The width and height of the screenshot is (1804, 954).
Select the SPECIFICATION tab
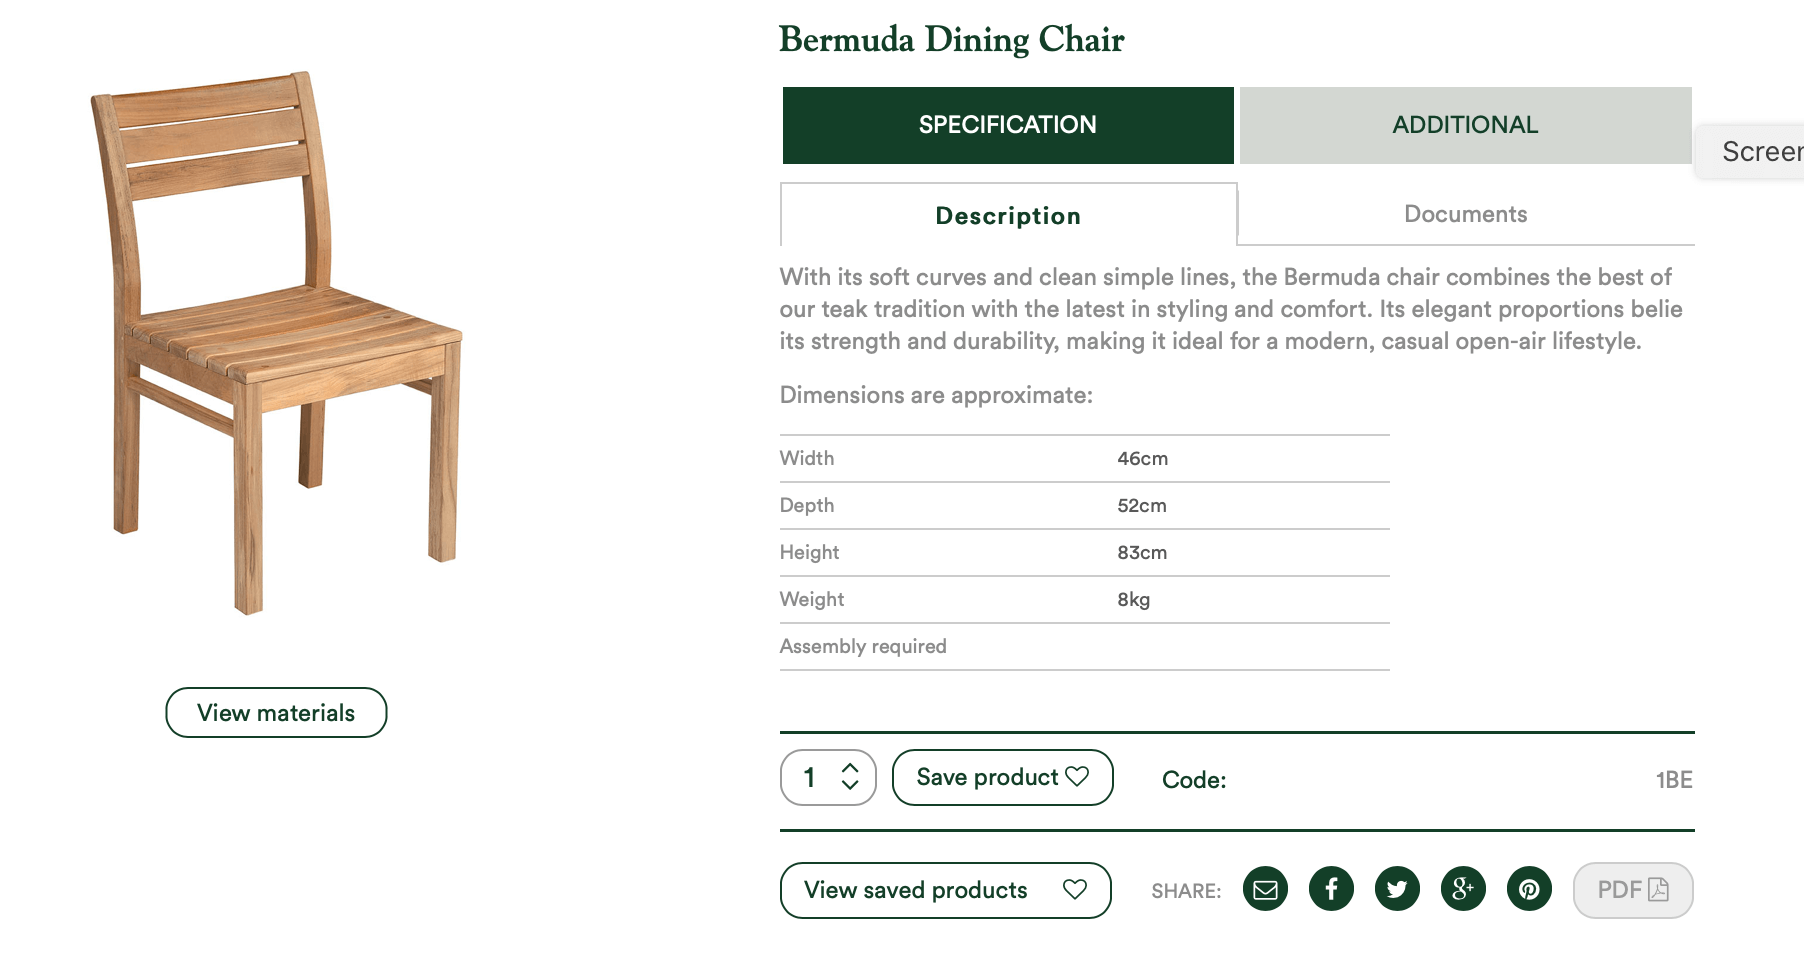pos(1008,125)
